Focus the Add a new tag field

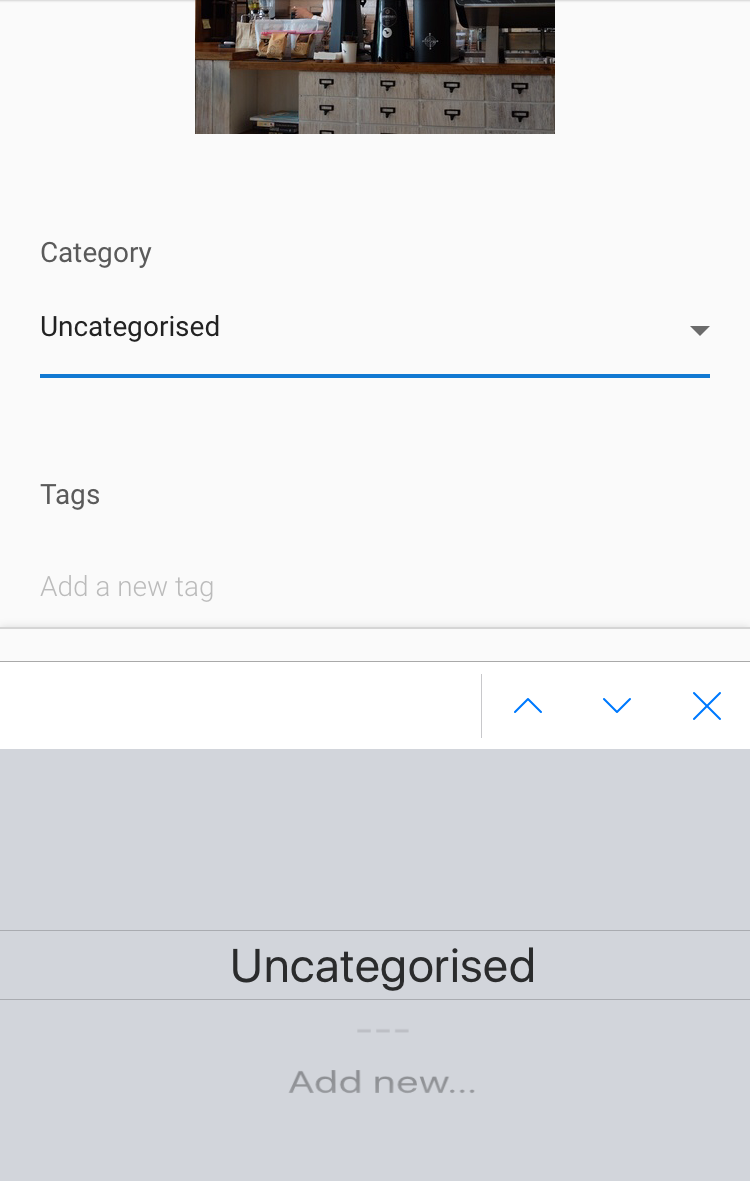(x=375, y=586)
